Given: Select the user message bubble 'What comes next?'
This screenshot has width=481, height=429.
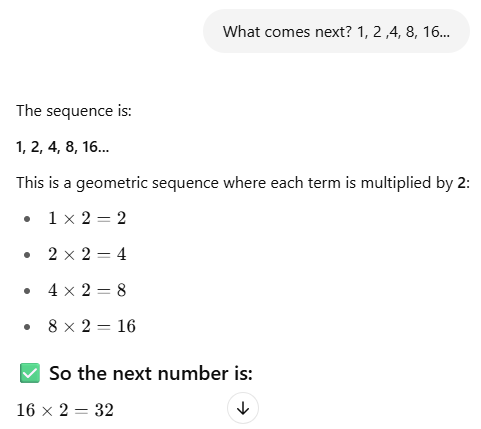Looking at the screenshot, I should [336, 31].
